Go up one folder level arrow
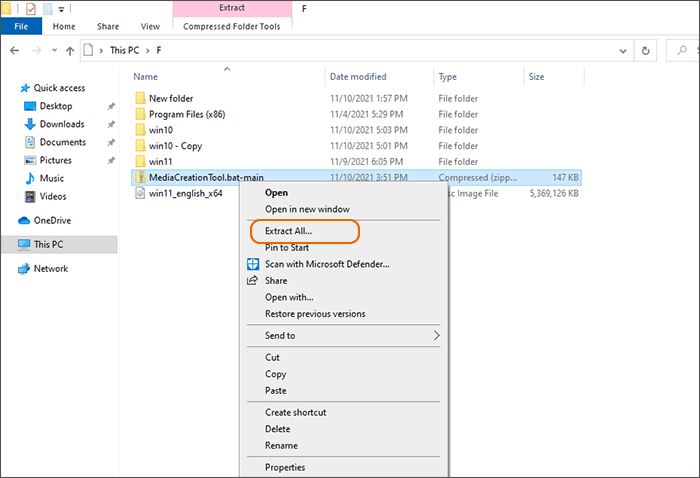Image resolution: width=700 pixels, height=478 pixels. pyautogui.click(x=70, y=50)
